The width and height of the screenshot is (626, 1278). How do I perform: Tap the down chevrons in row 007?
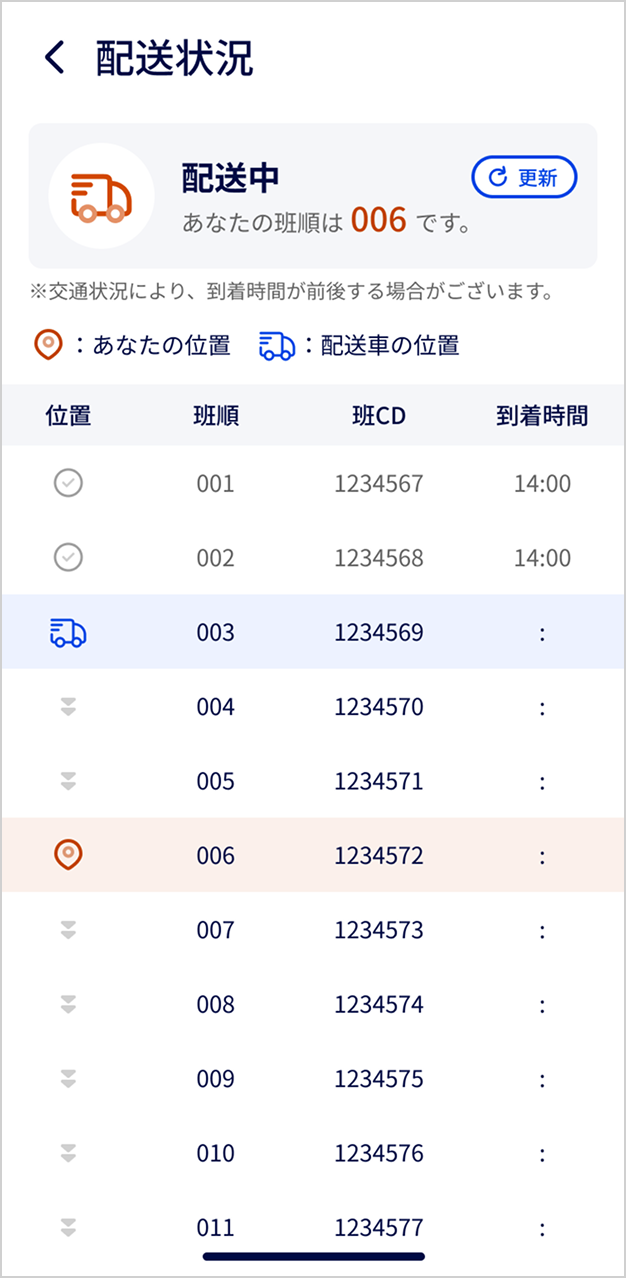pyautogui.click(x=68, y=930)
